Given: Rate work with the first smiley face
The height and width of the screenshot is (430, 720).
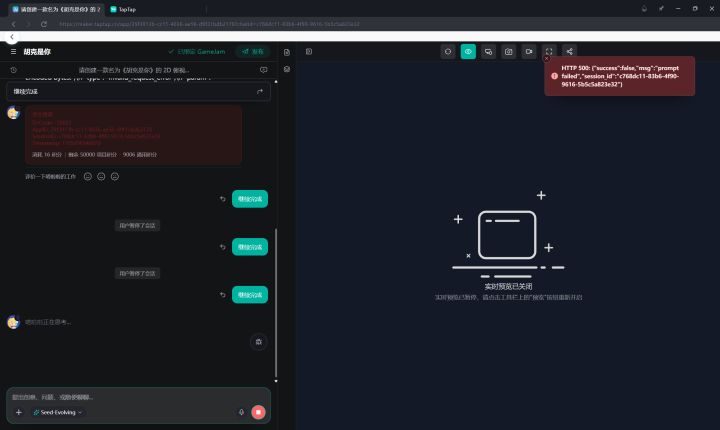Looking at the screenshot, I should (x=88, y=176).
